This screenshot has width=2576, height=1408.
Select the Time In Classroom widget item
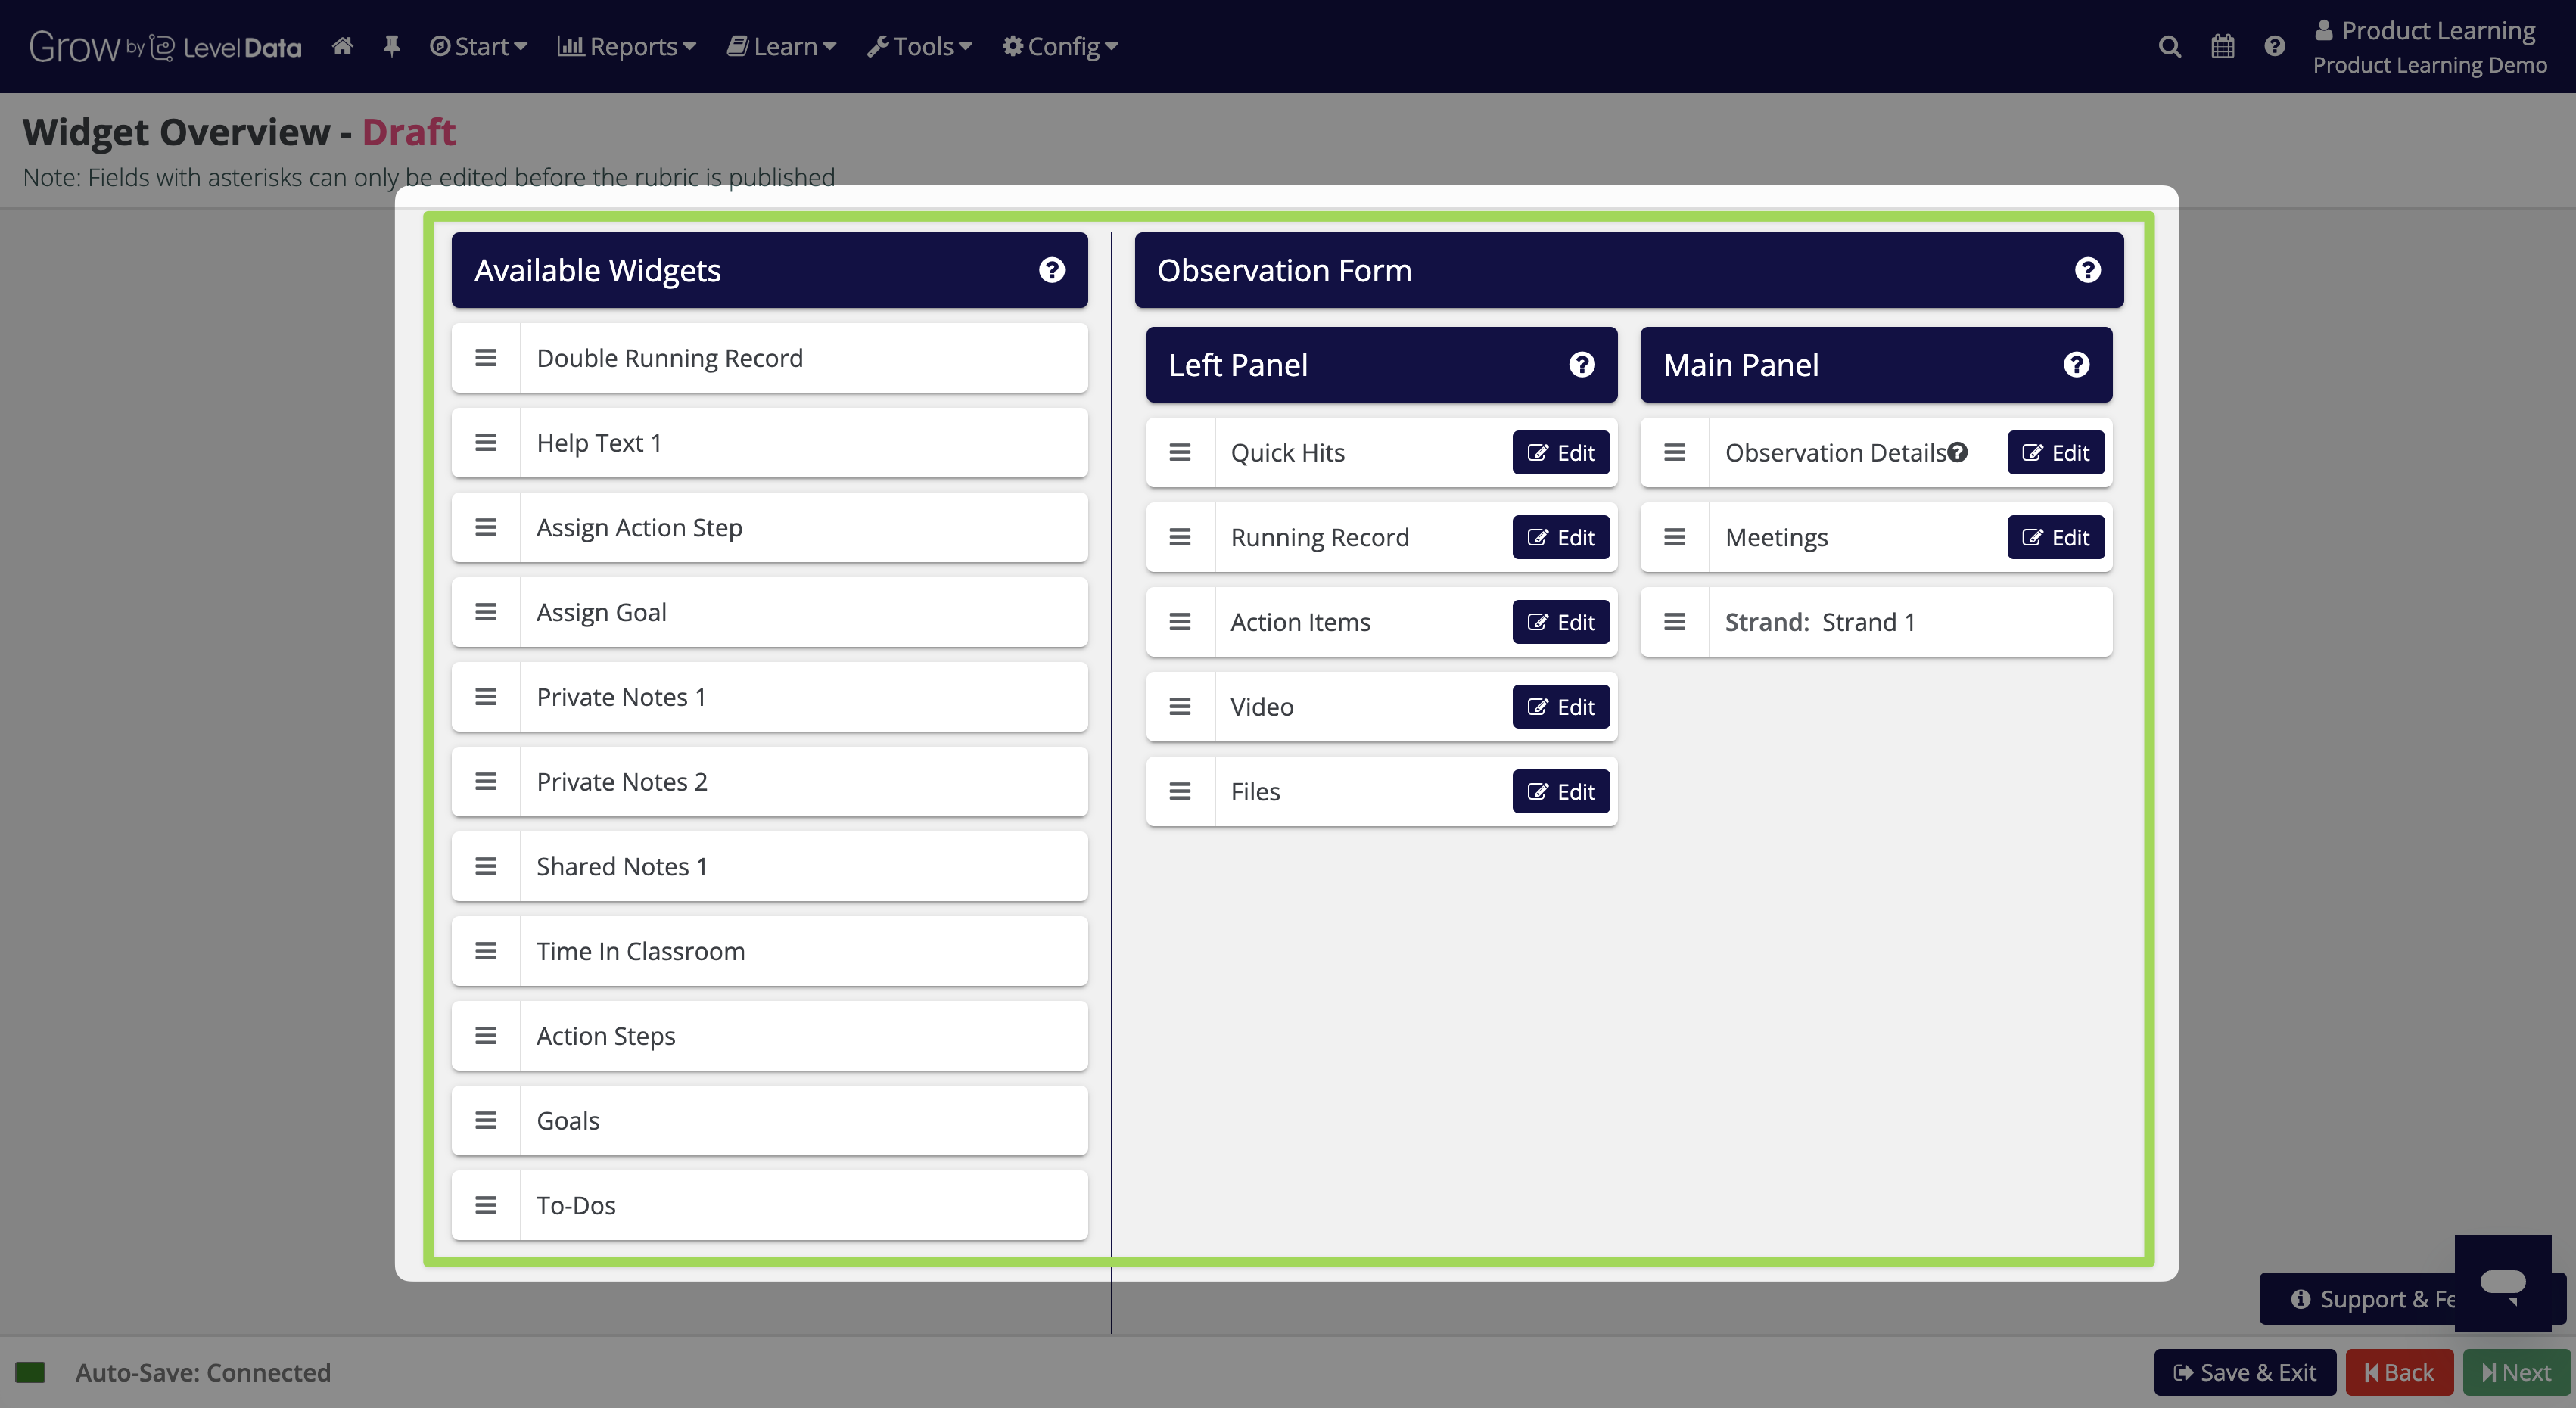[x=769, y=951]
